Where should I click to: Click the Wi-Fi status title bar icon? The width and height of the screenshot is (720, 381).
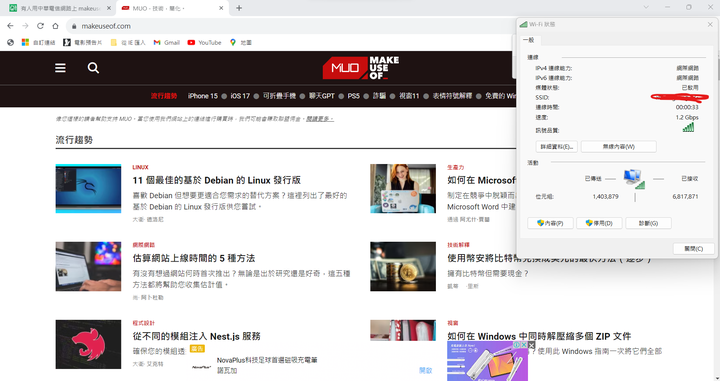point(523,24)
